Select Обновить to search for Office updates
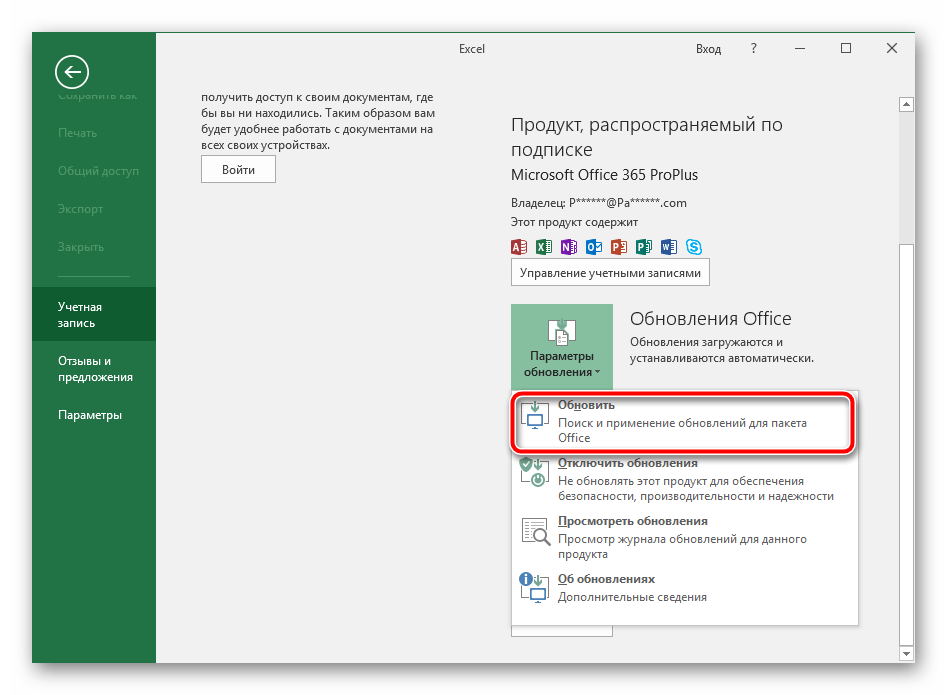This screenshot has height=695, width=947. 685,421
